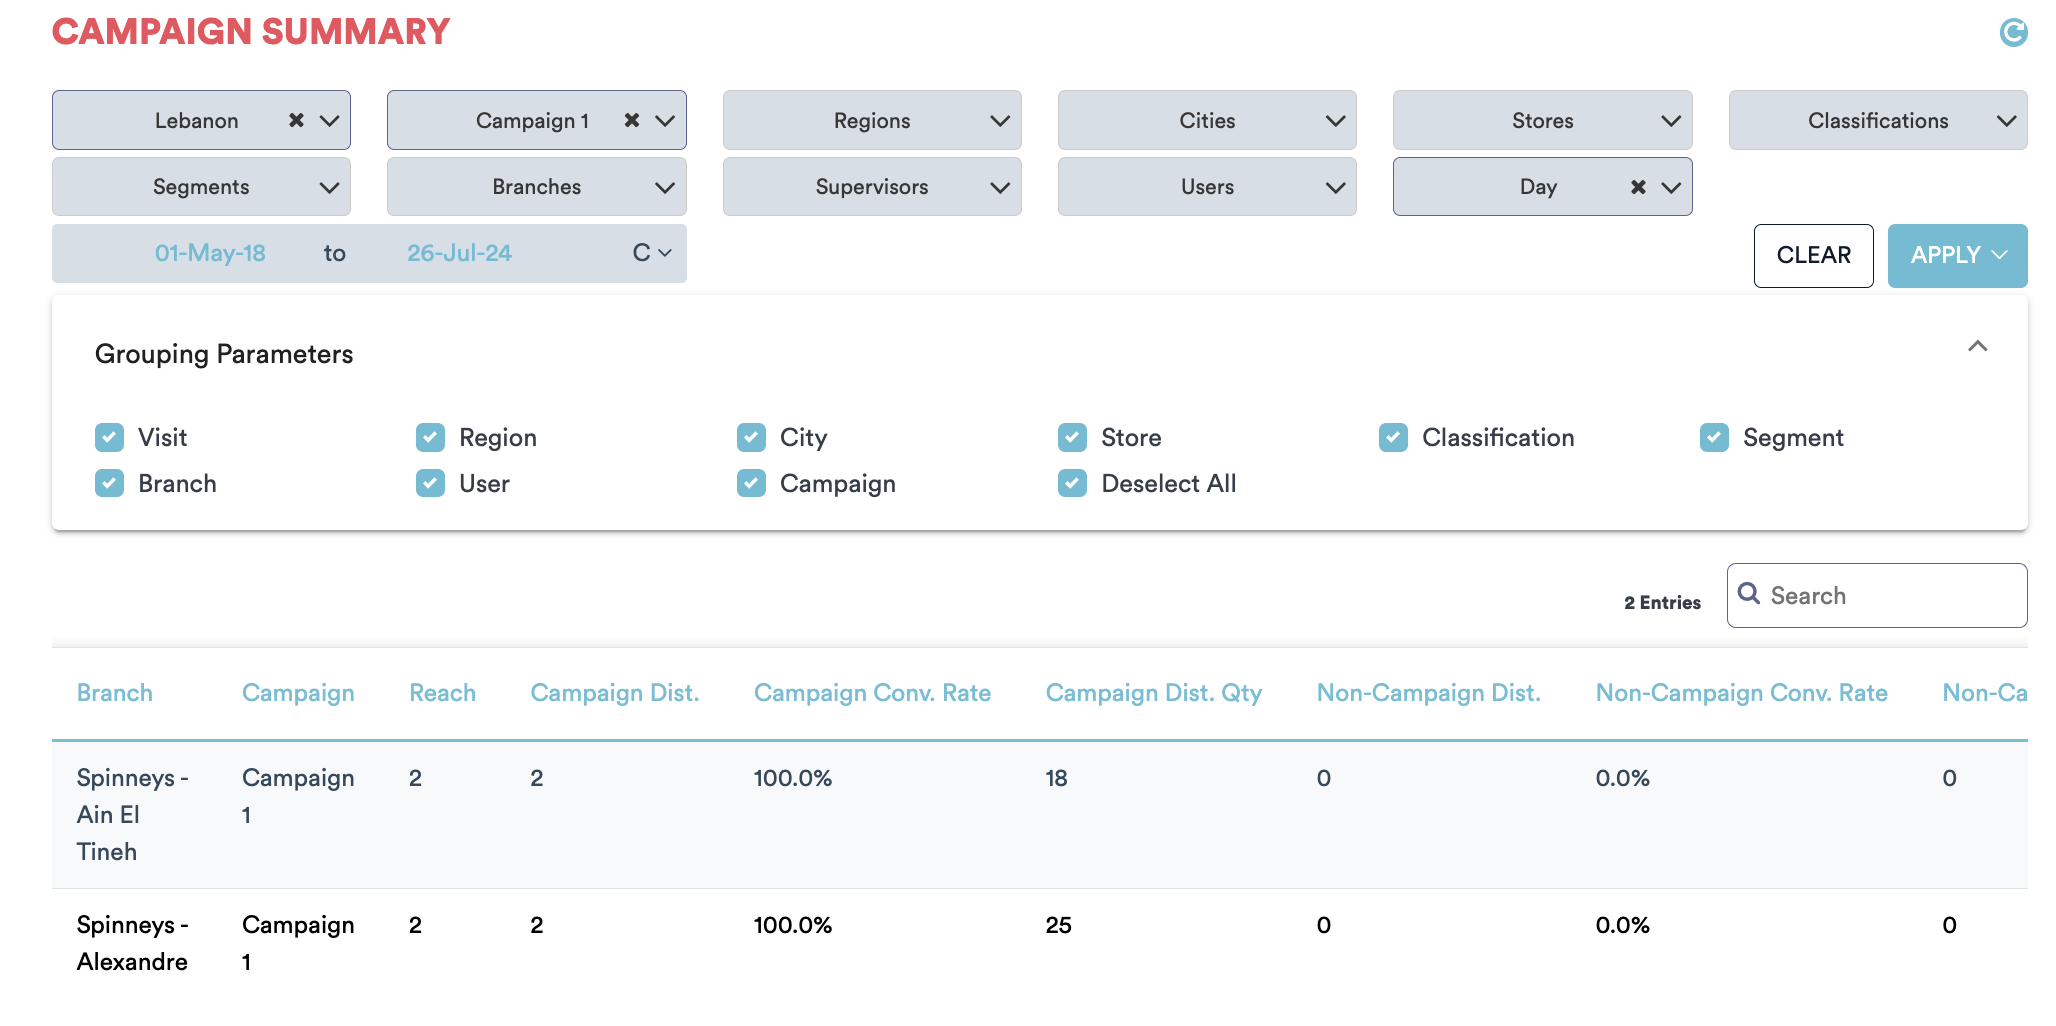Image resolution: width=2056 pixels, height=1026 pixels.
Task: Uncheck the Segment grouping checkbox
Action: click(1714, 437)
